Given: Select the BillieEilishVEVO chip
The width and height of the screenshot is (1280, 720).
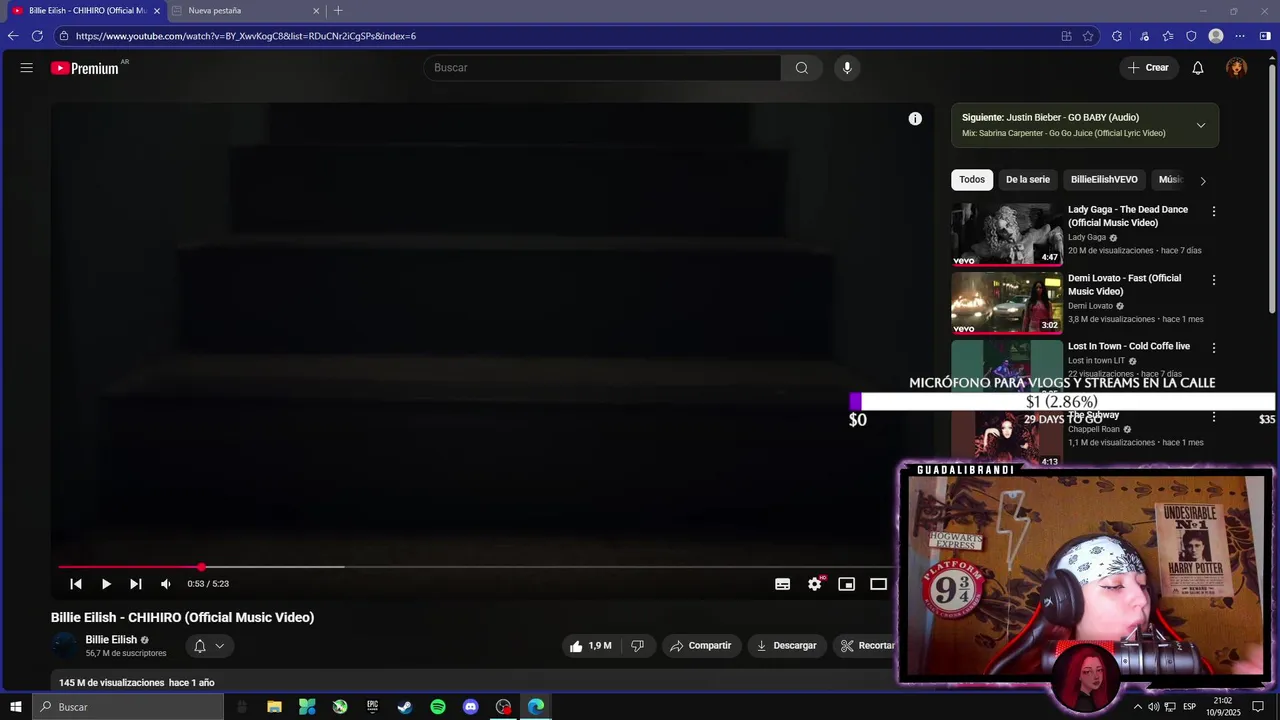Looking at the screenshot, I should click(1104, 180).
